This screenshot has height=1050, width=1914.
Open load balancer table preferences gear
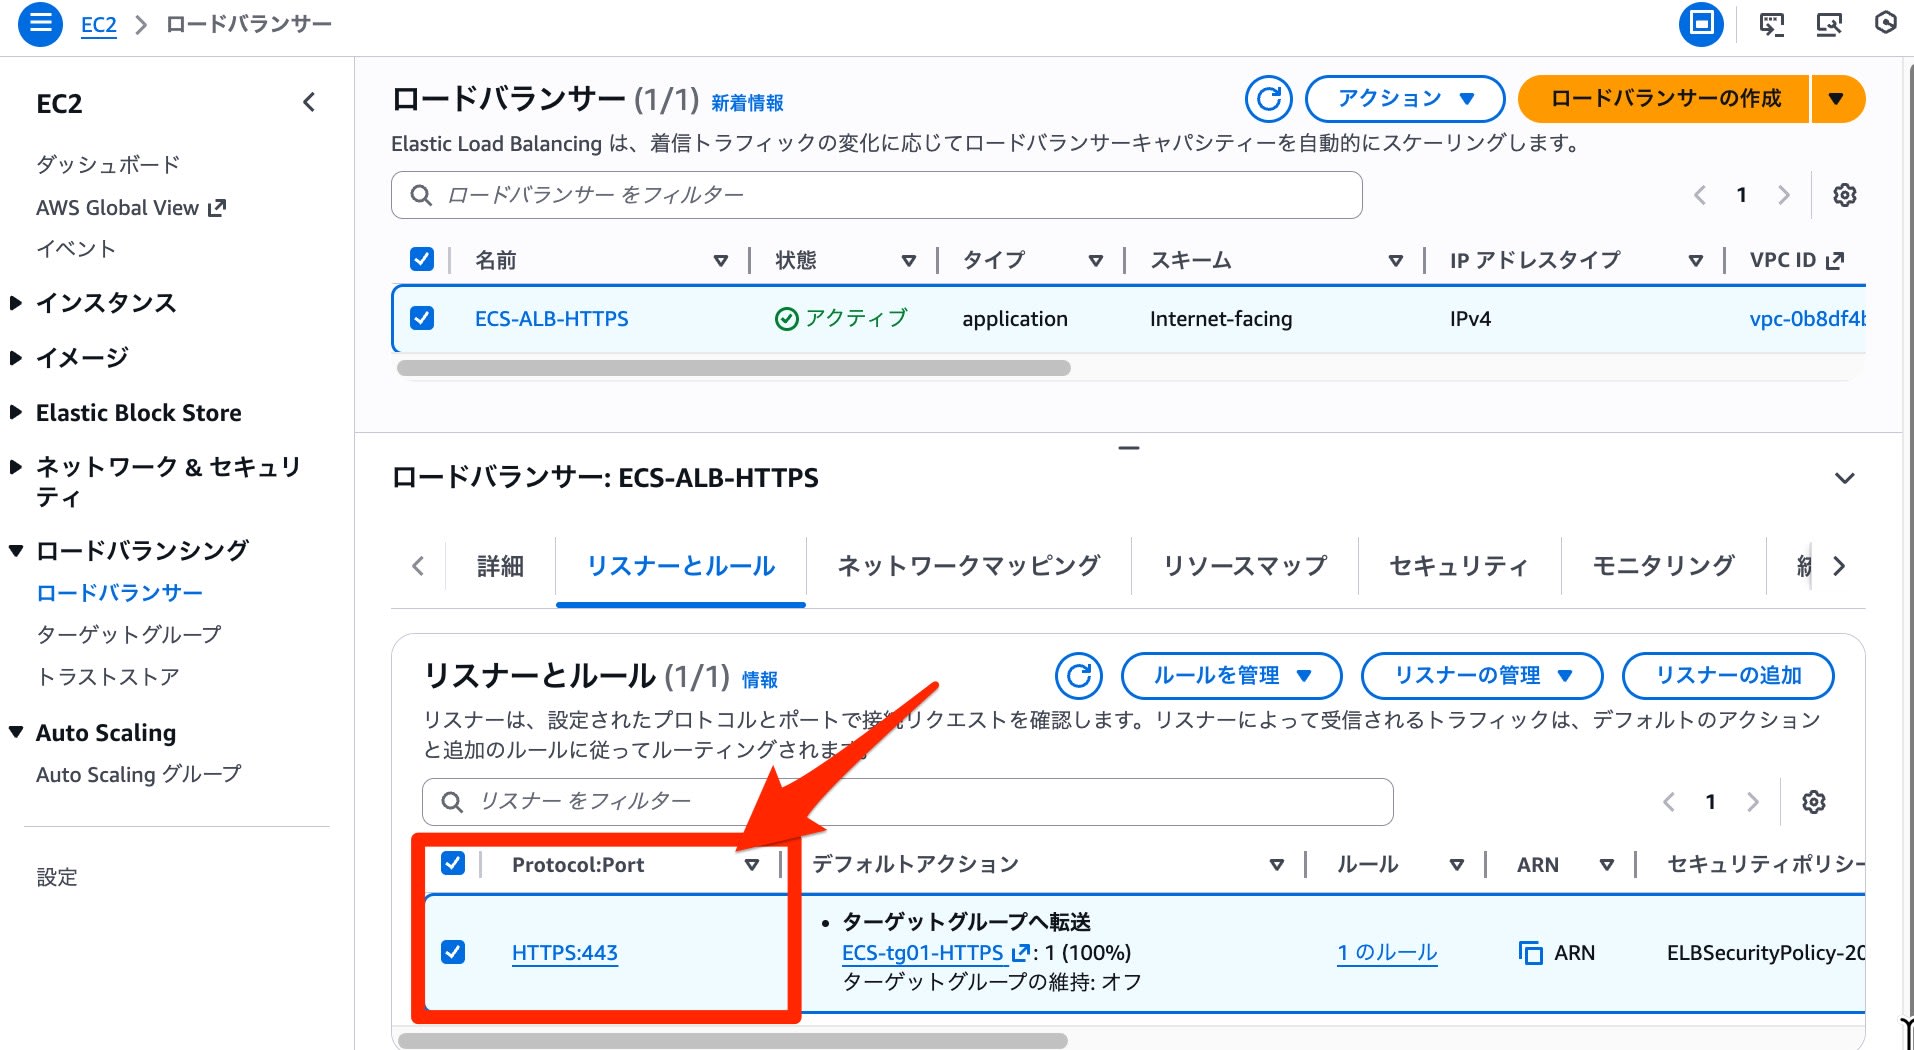click(x=1845, y=195)
